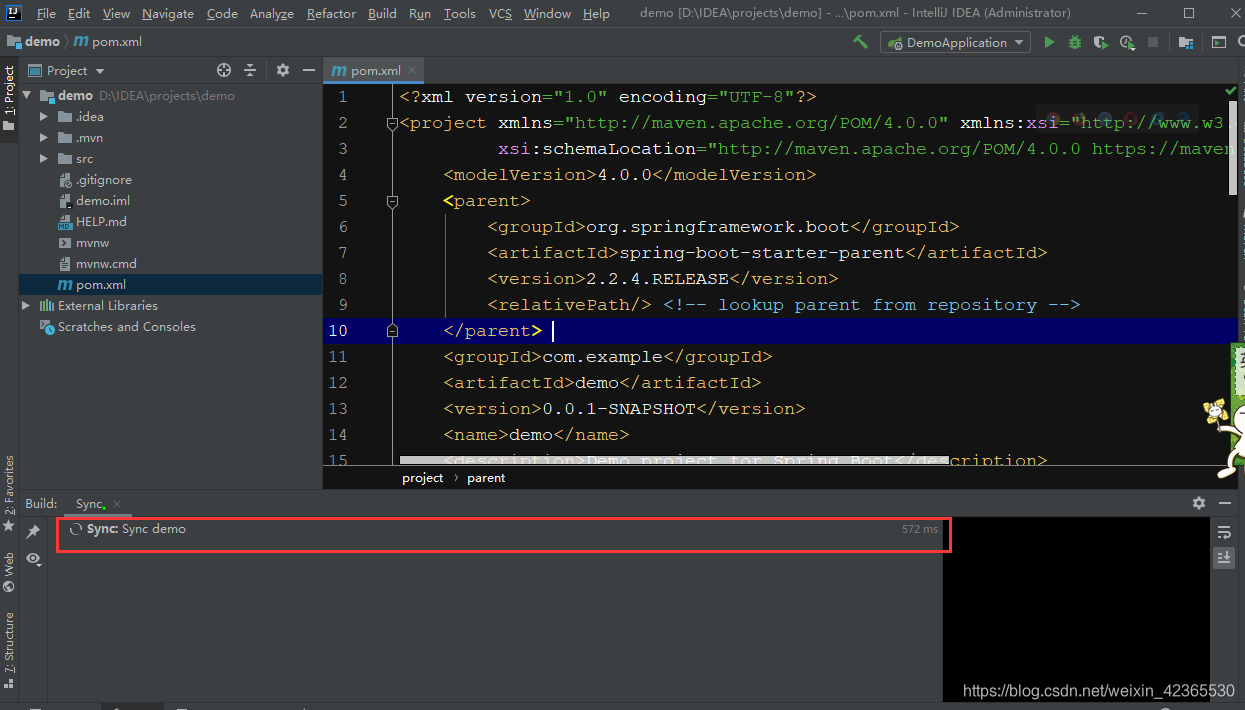This screenshot has height=710, width=1245.
Task: Click the green hammer Build Project icon
Action: [x=860, y=42]
